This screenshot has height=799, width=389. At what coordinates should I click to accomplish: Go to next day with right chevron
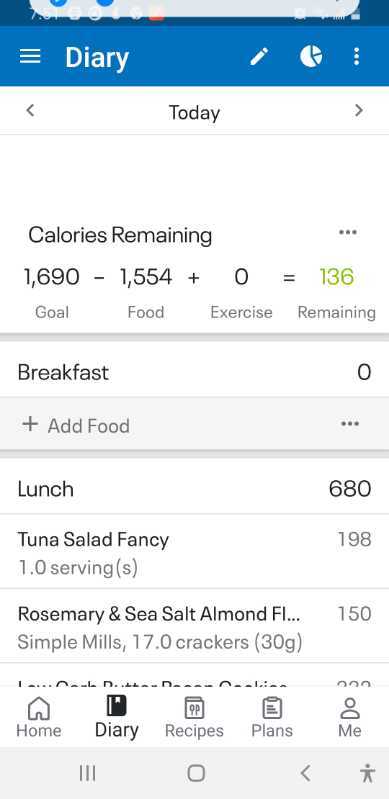tap(359, 110)
